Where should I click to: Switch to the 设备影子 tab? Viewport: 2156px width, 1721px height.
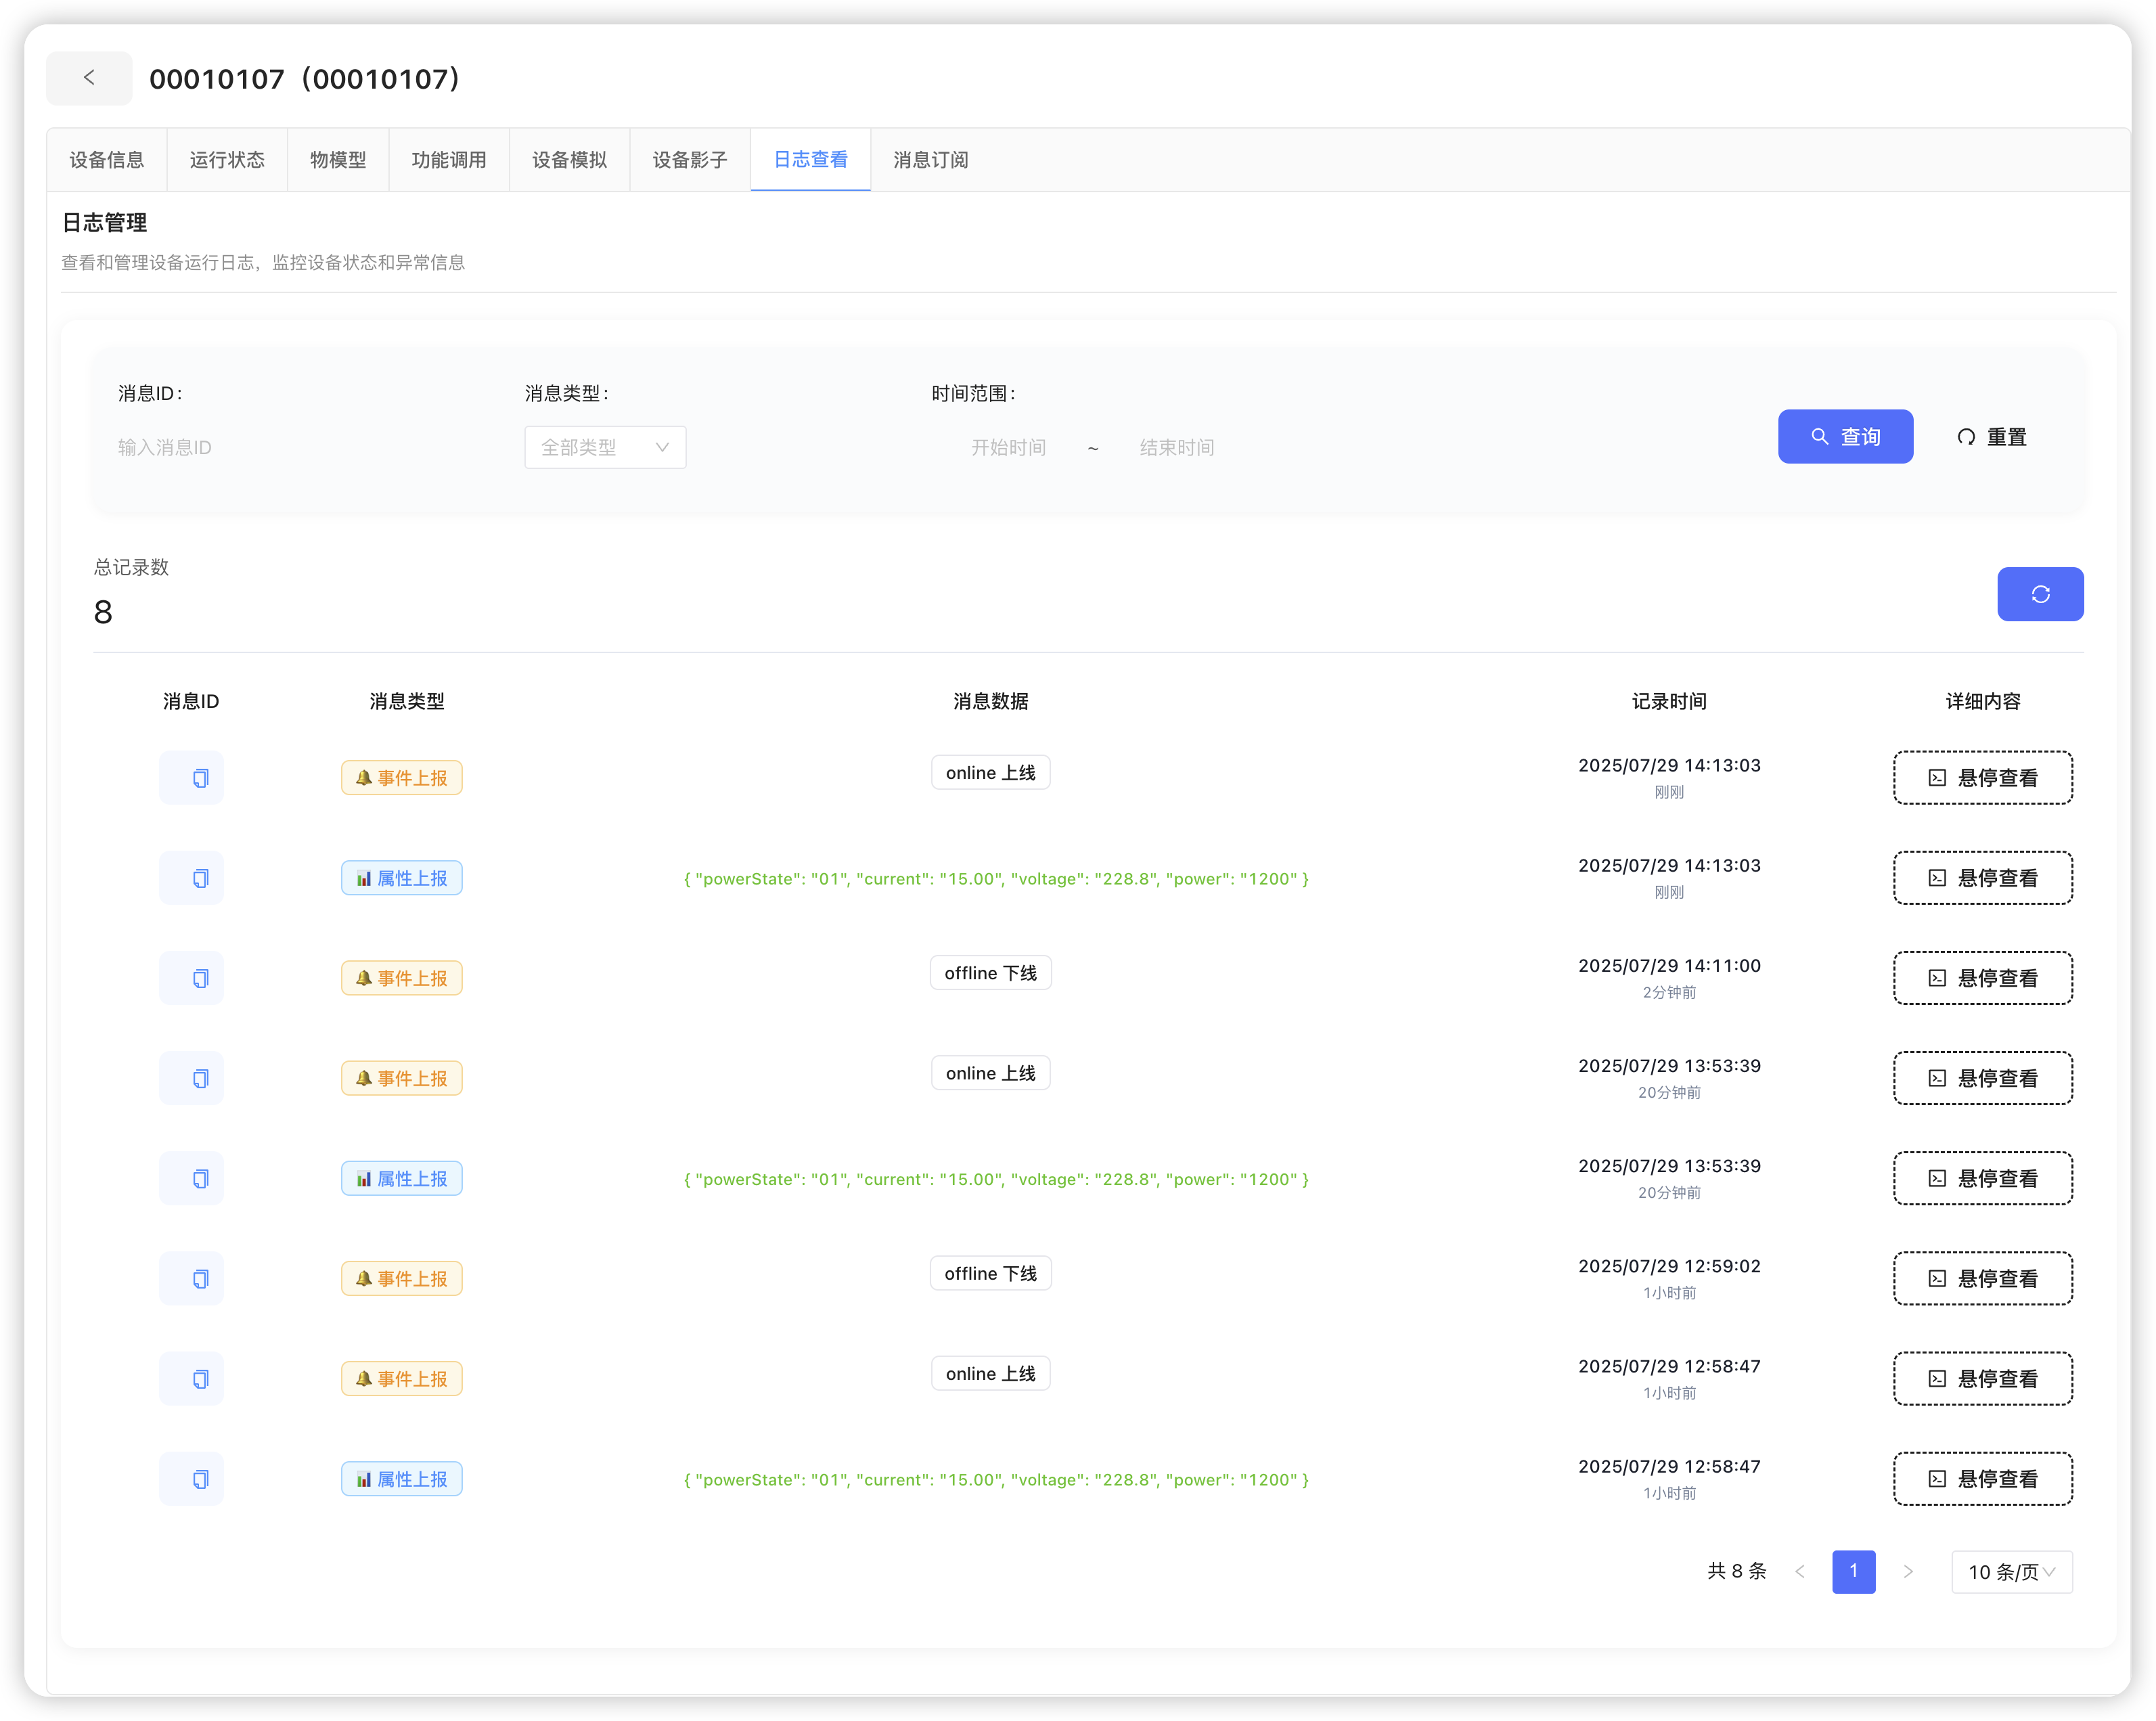coord(689,160)
